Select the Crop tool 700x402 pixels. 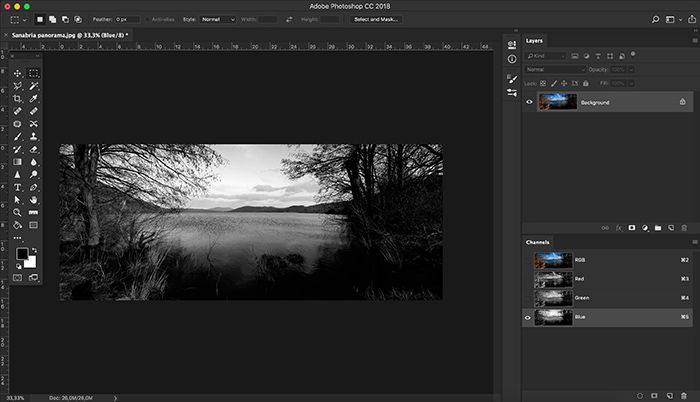click(17, 99)
